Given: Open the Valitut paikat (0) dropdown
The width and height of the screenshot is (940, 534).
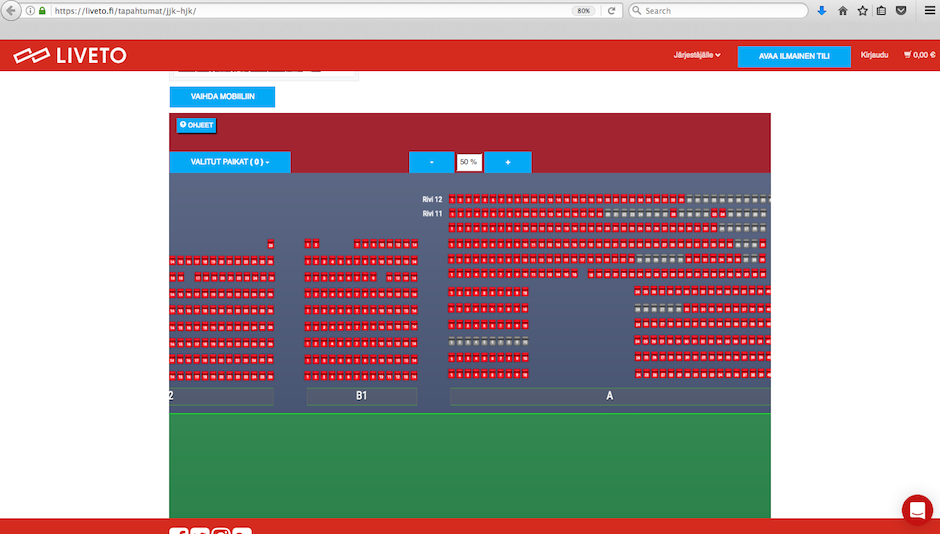Looking at the screenshot, I should click(230, 162).
